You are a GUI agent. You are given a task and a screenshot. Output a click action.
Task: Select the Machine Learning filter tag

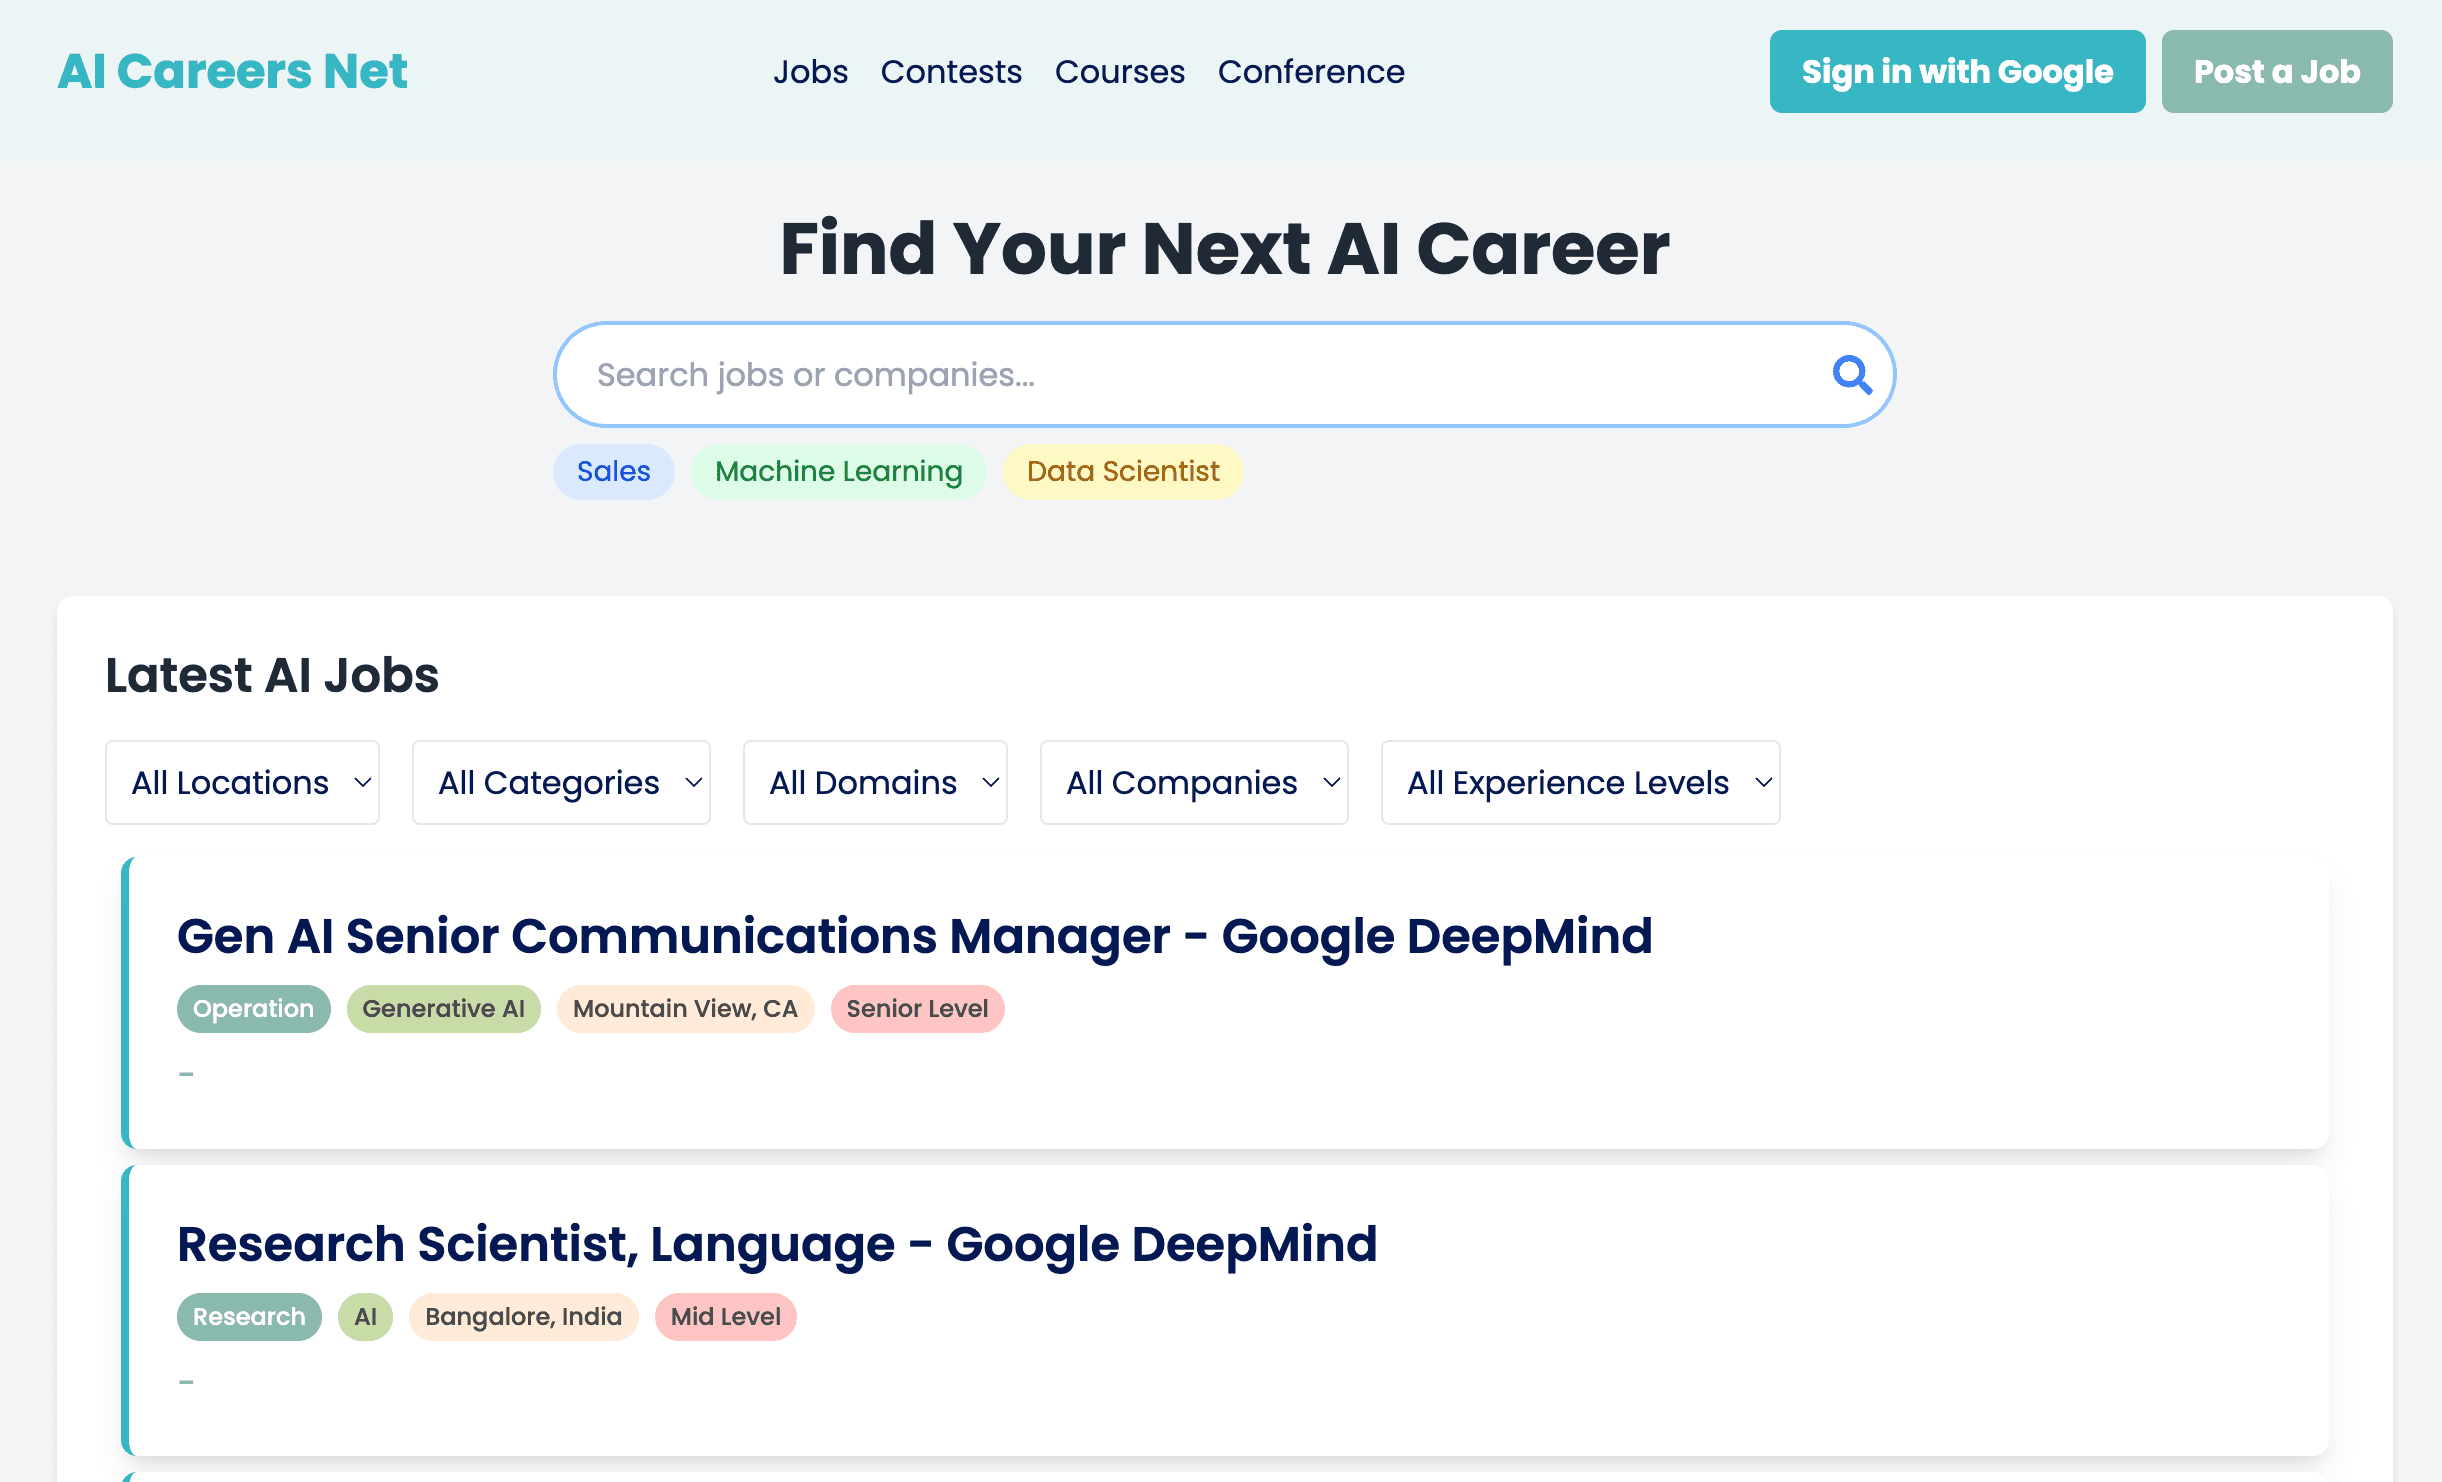click(x=839, y=471)
